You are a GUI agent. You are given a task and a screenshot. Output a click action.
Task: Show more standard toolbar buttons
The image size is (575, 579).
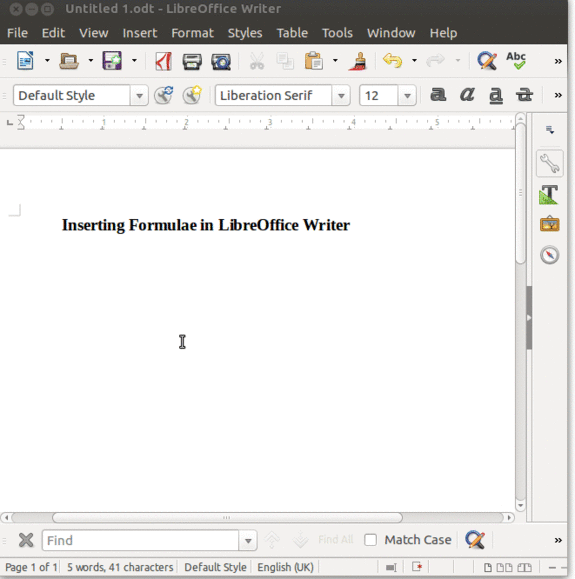pos(558,61)
